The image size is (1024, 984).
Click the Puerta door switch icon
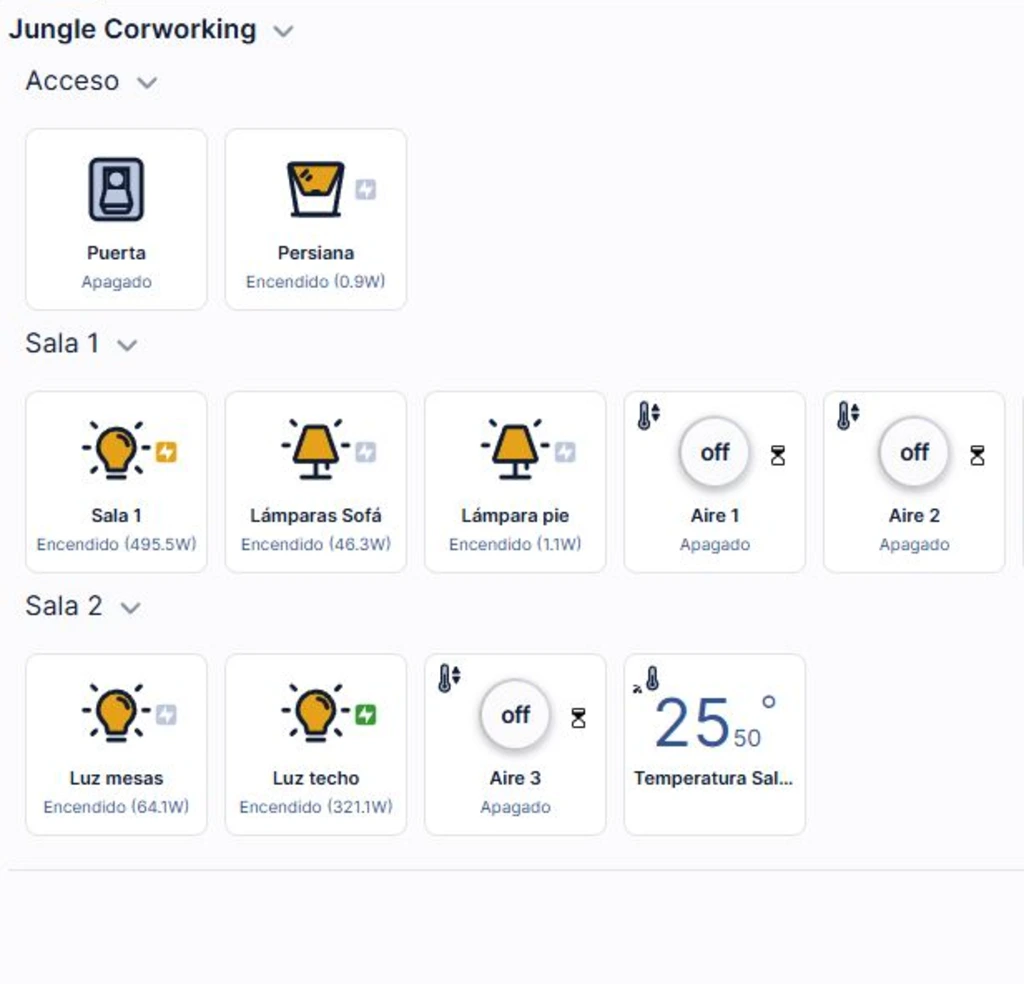(x=116, y=189)
